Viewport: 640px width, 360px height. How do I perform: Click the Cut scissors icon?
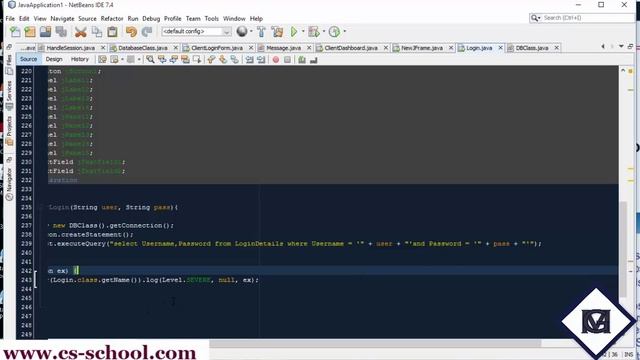(80, 31)
